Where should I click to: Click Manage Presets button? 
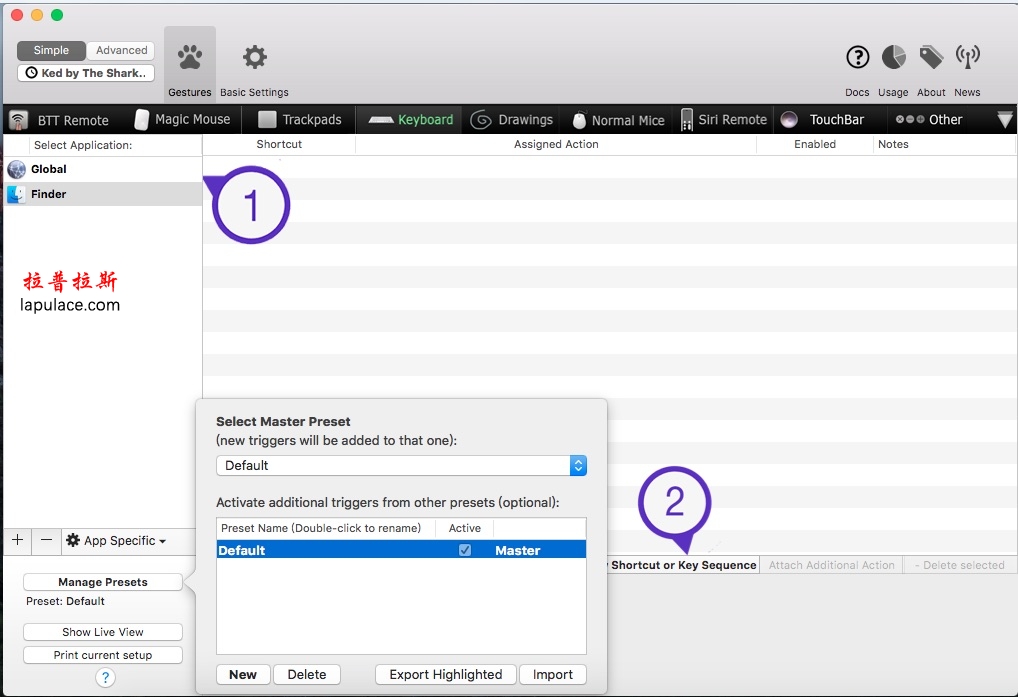pos(103,582)
